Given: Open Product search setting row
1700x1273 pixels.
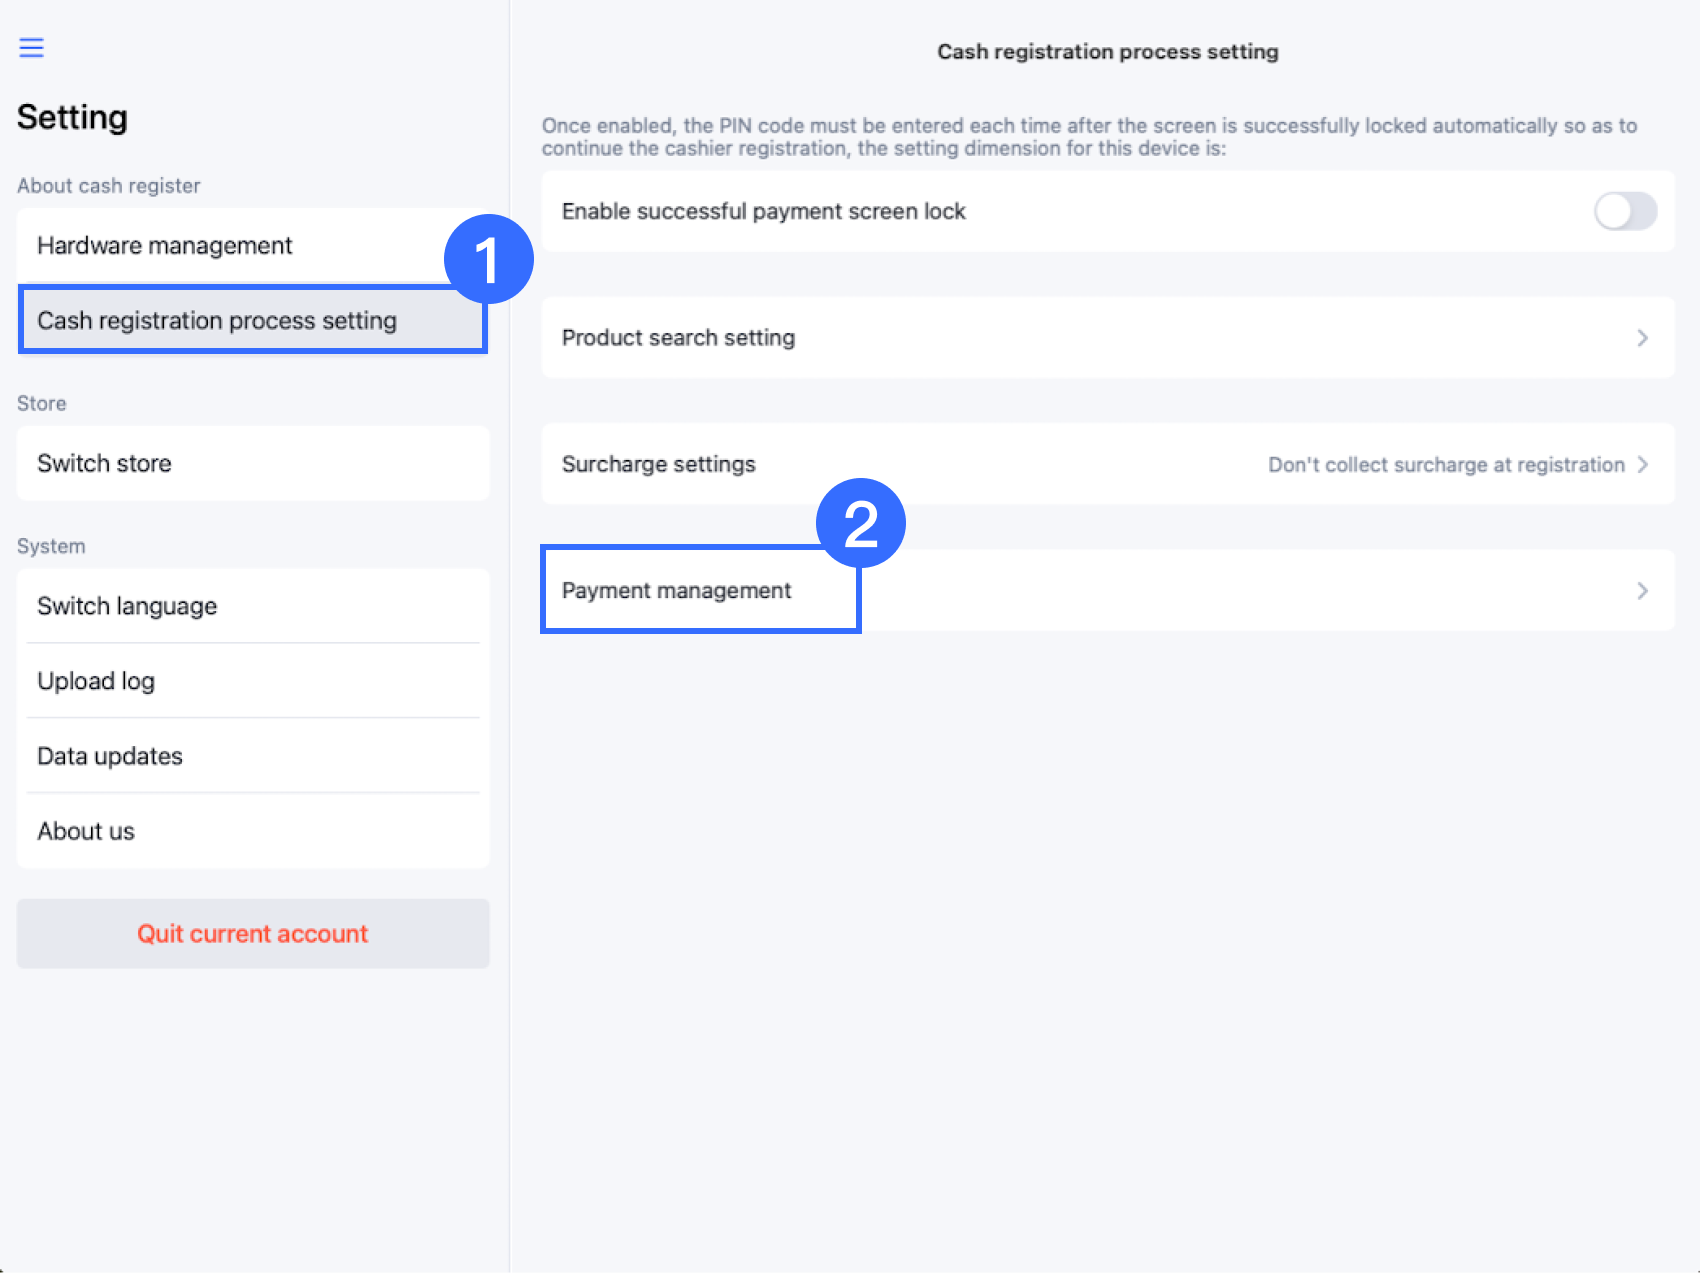Looking at the screenshot, I should tap(679, 338).
